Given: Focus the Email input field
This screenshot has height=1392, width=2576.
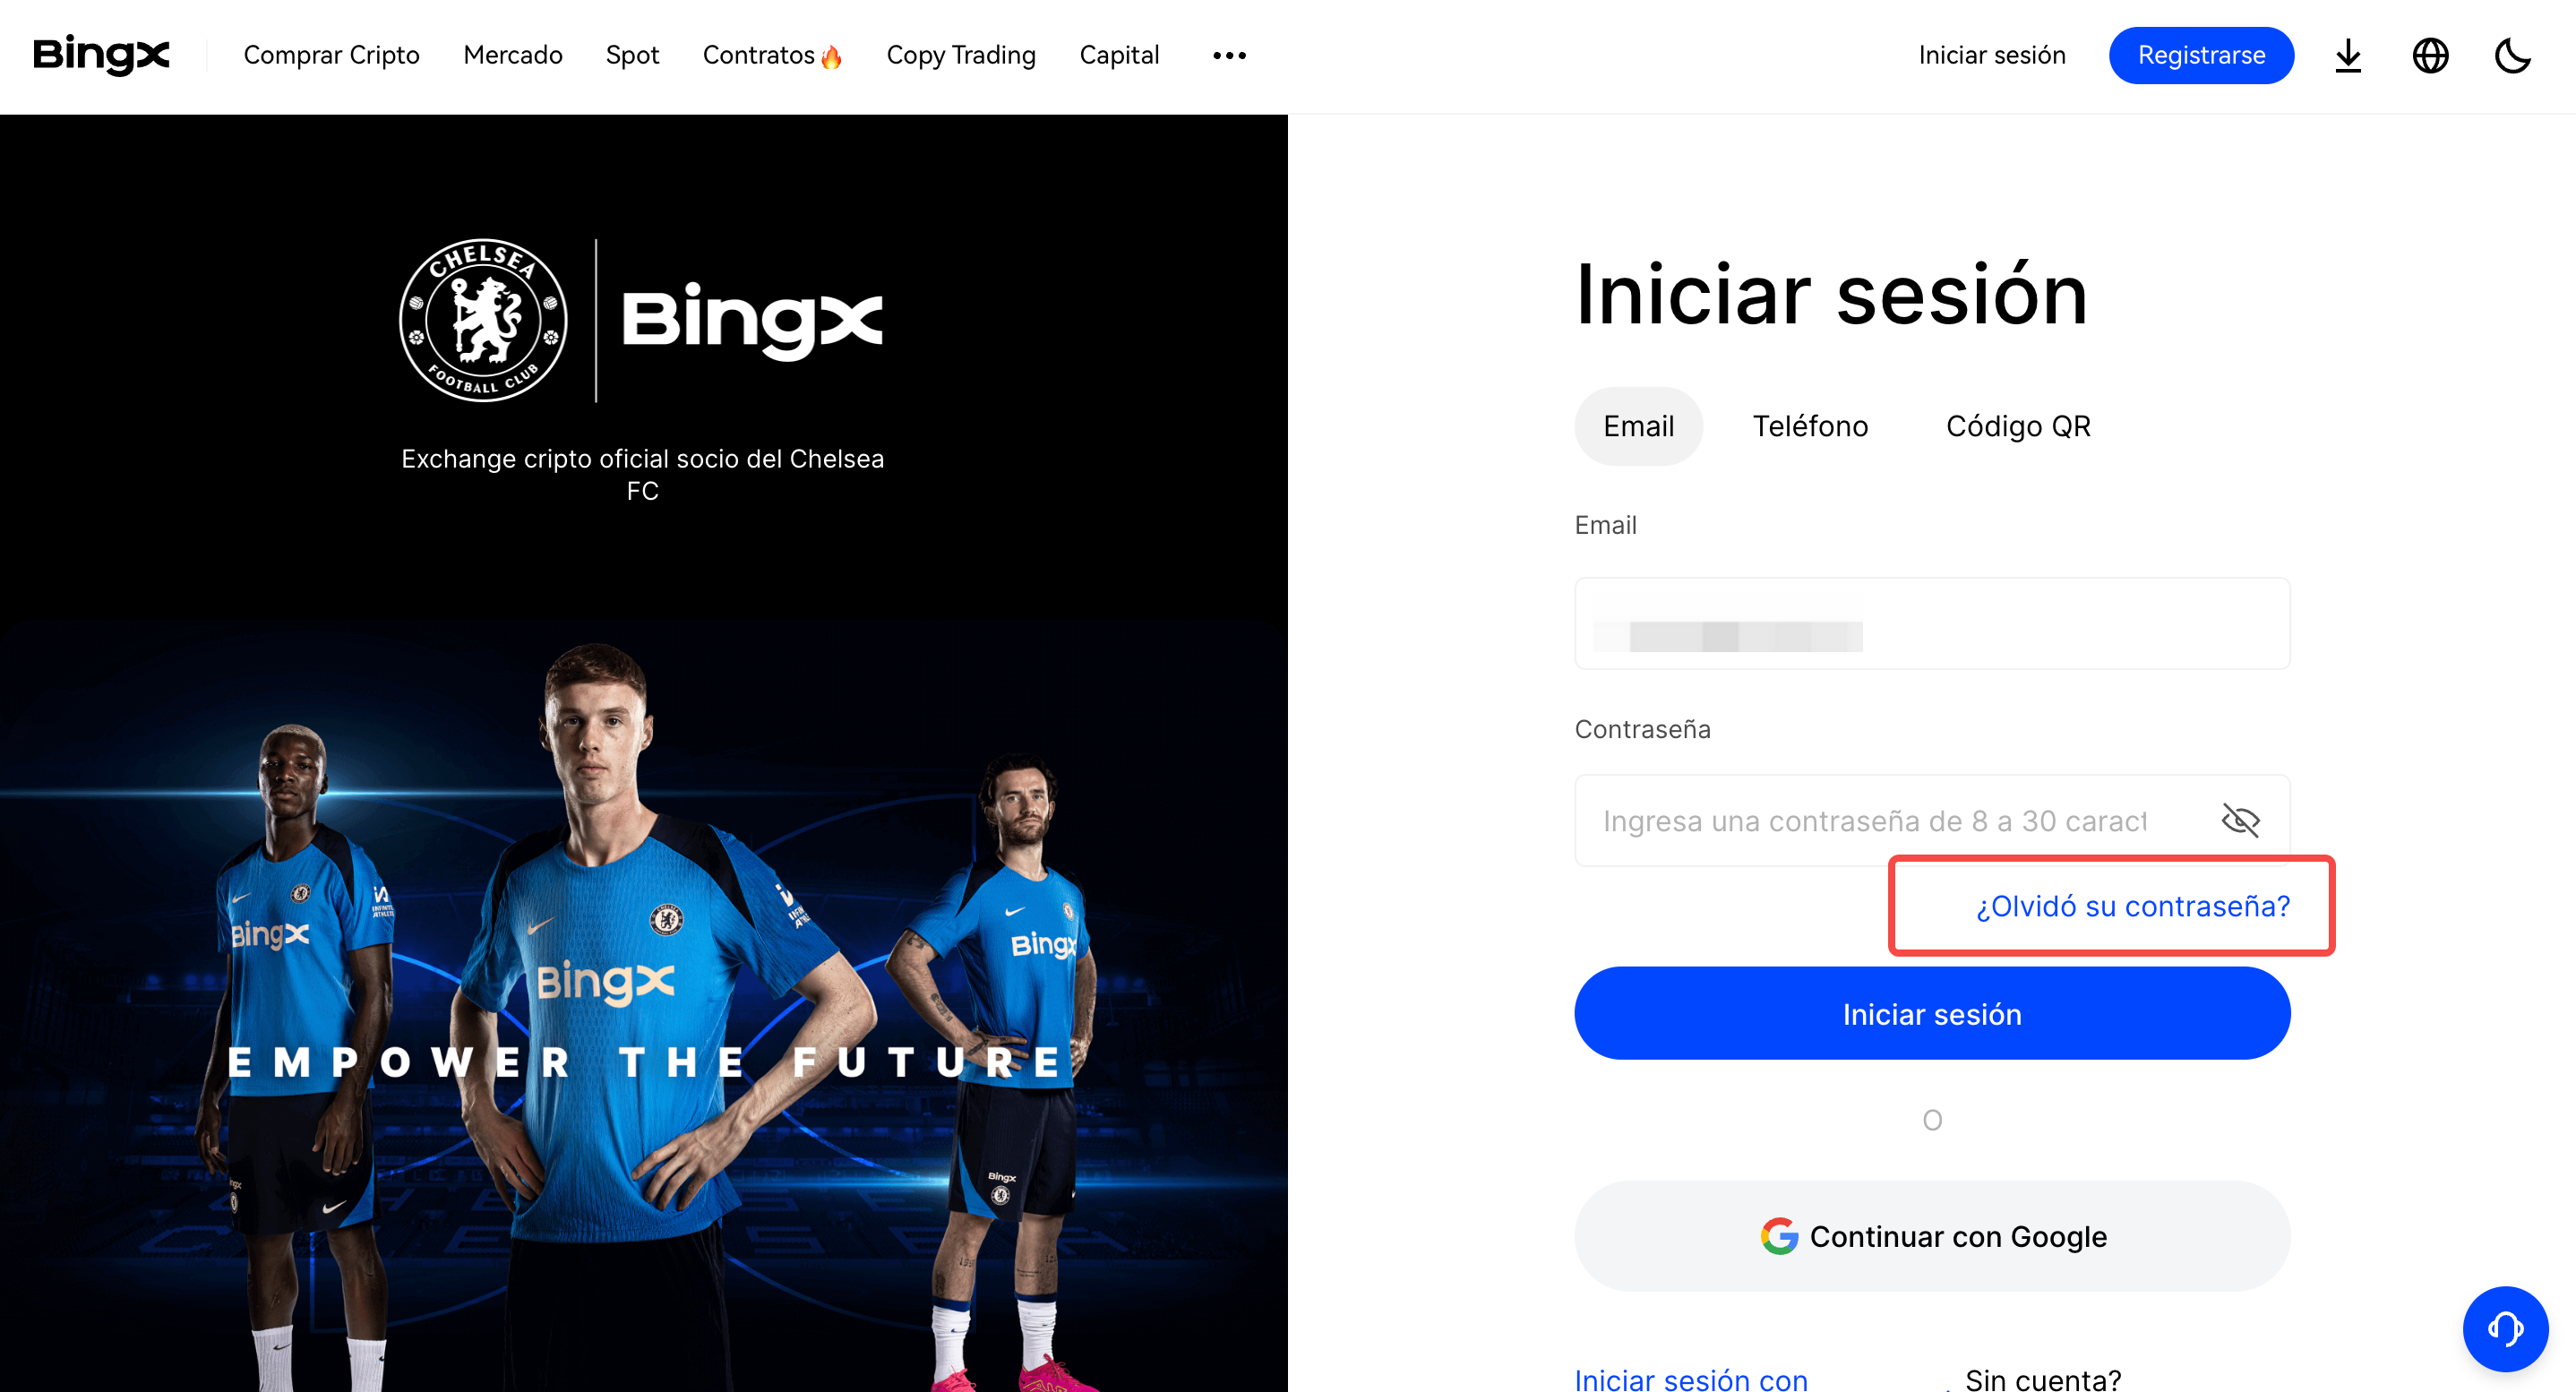Looking at the screenshot, I should point(1932,623).
